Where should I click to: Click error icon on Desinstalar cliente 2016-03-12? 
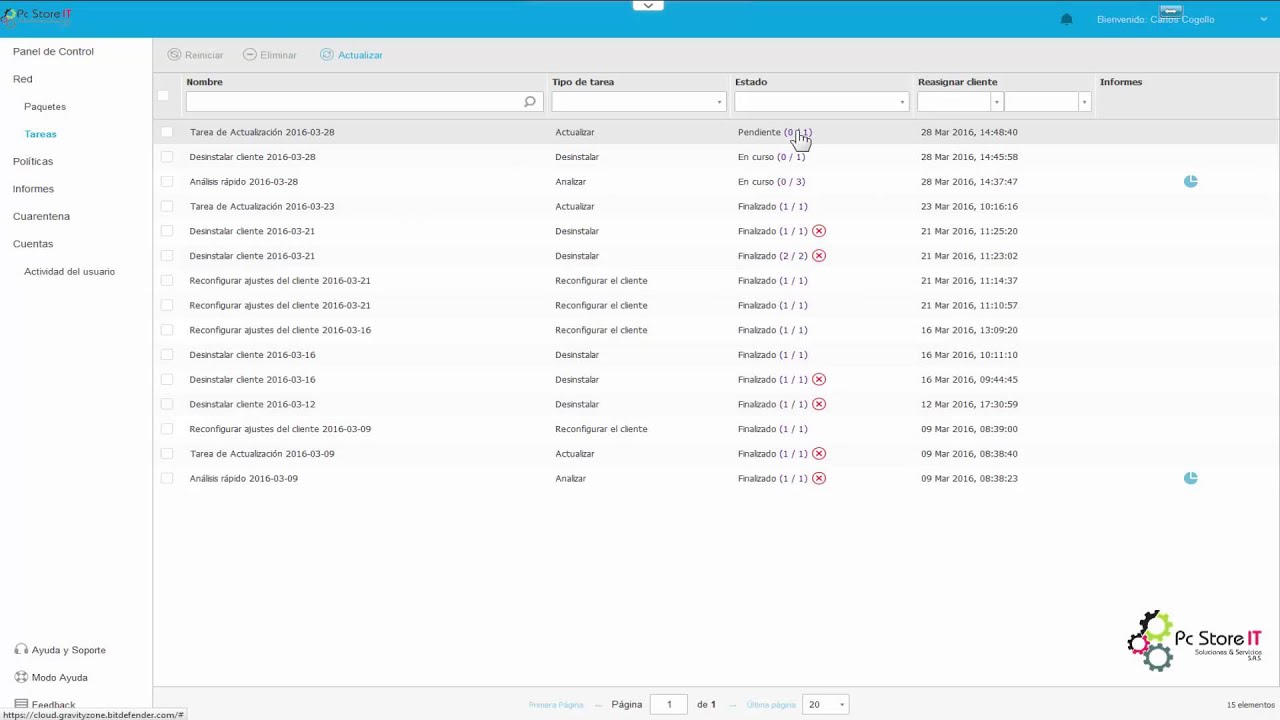819,404
